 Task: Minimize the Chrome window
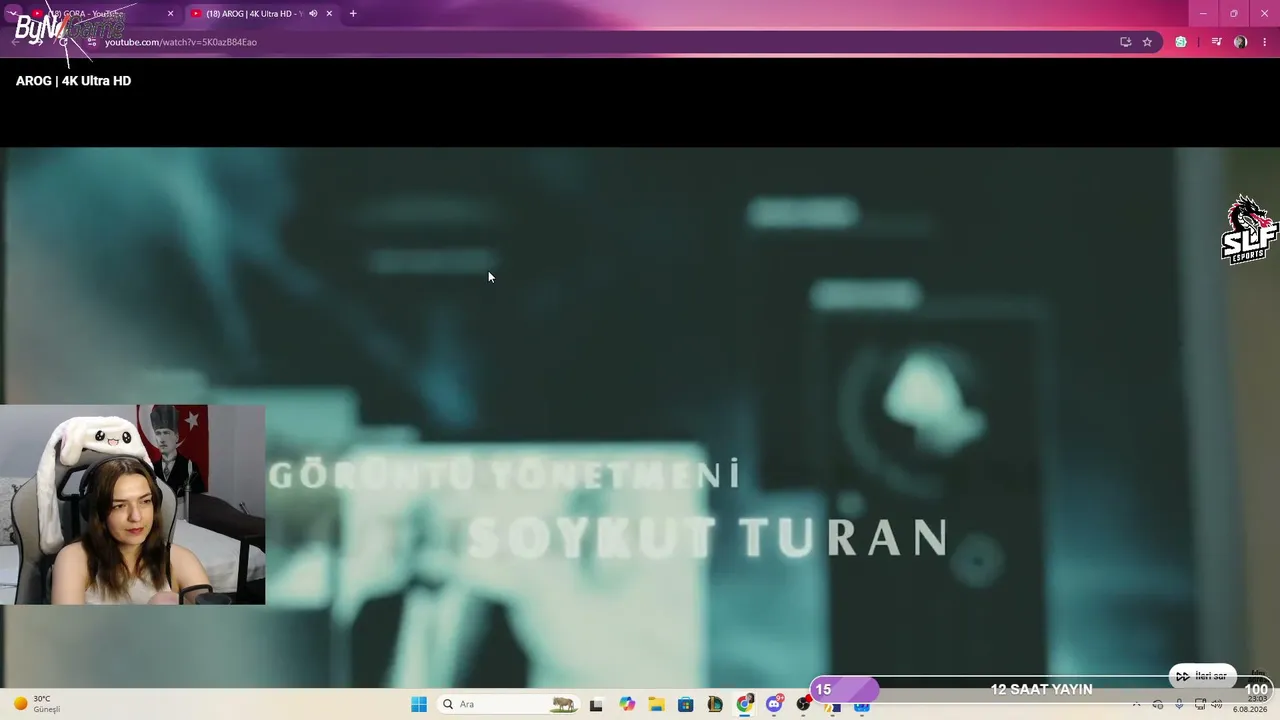[x=1203, y=14]
